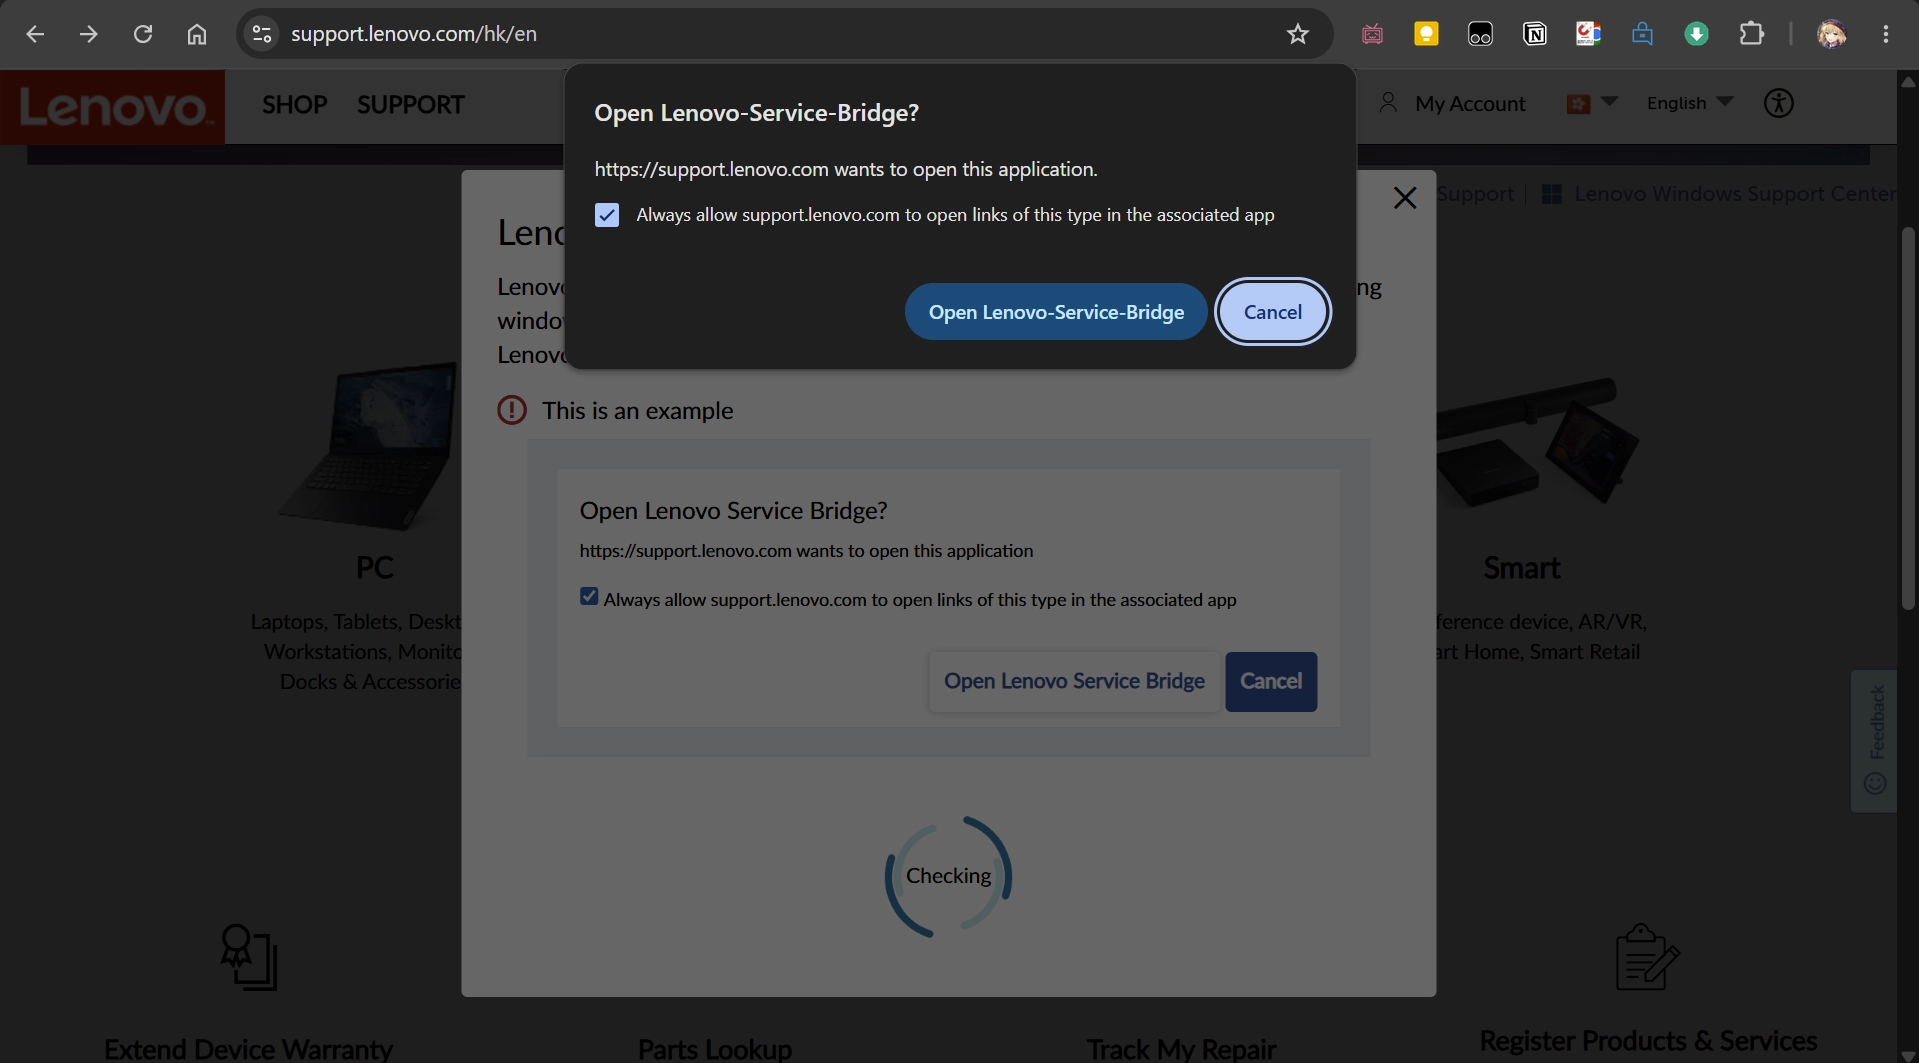Open the browser home page

197,34
